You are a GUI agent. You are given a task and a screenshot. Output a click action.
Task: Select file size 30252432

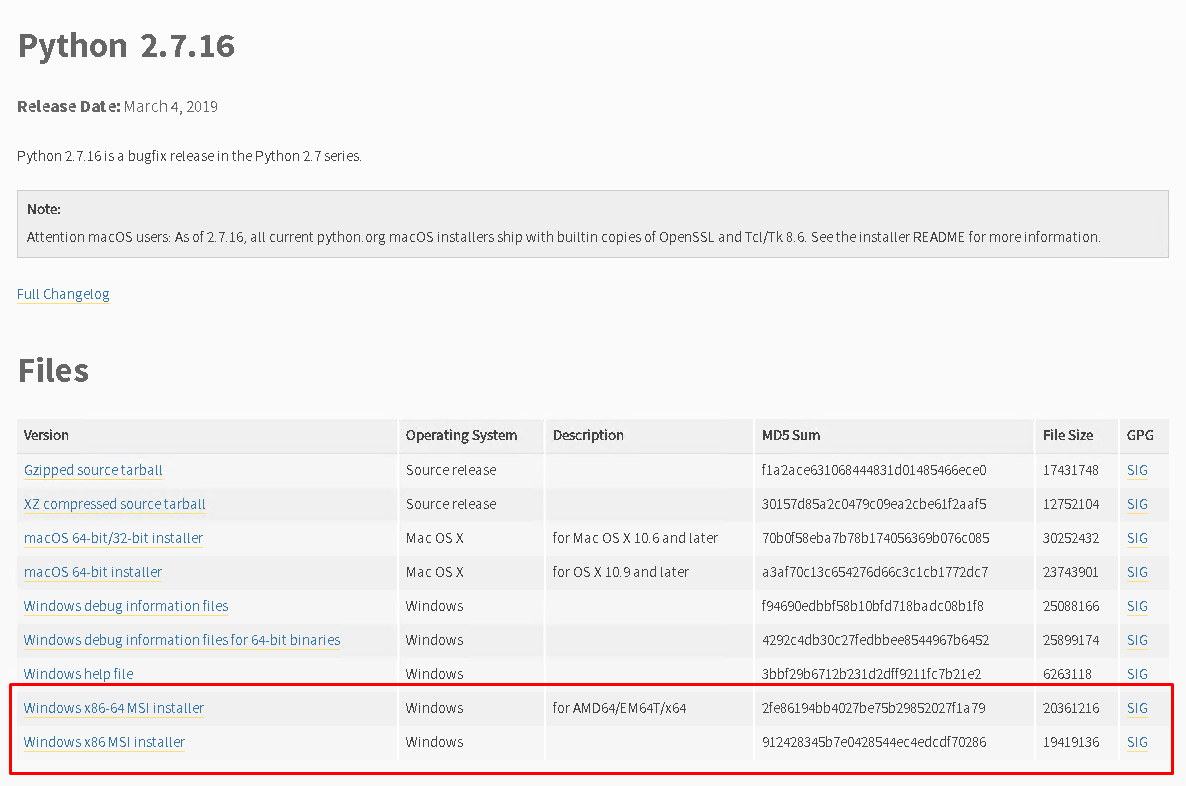pyautogui.click(x=1070, y=538)
